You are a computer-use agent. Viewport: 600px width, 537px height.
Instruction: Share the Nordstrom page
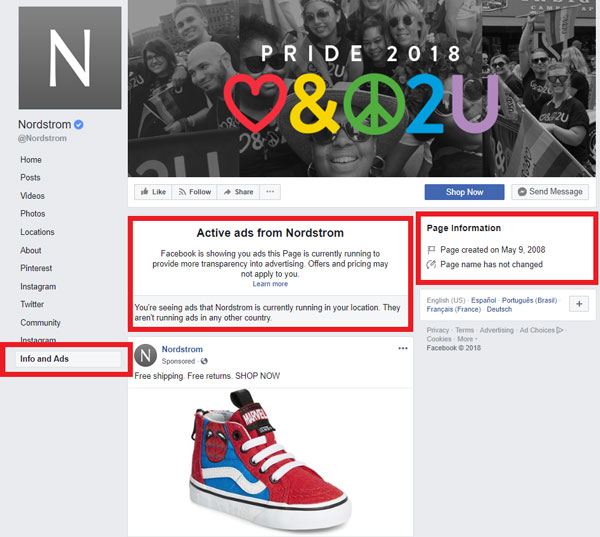238,192
